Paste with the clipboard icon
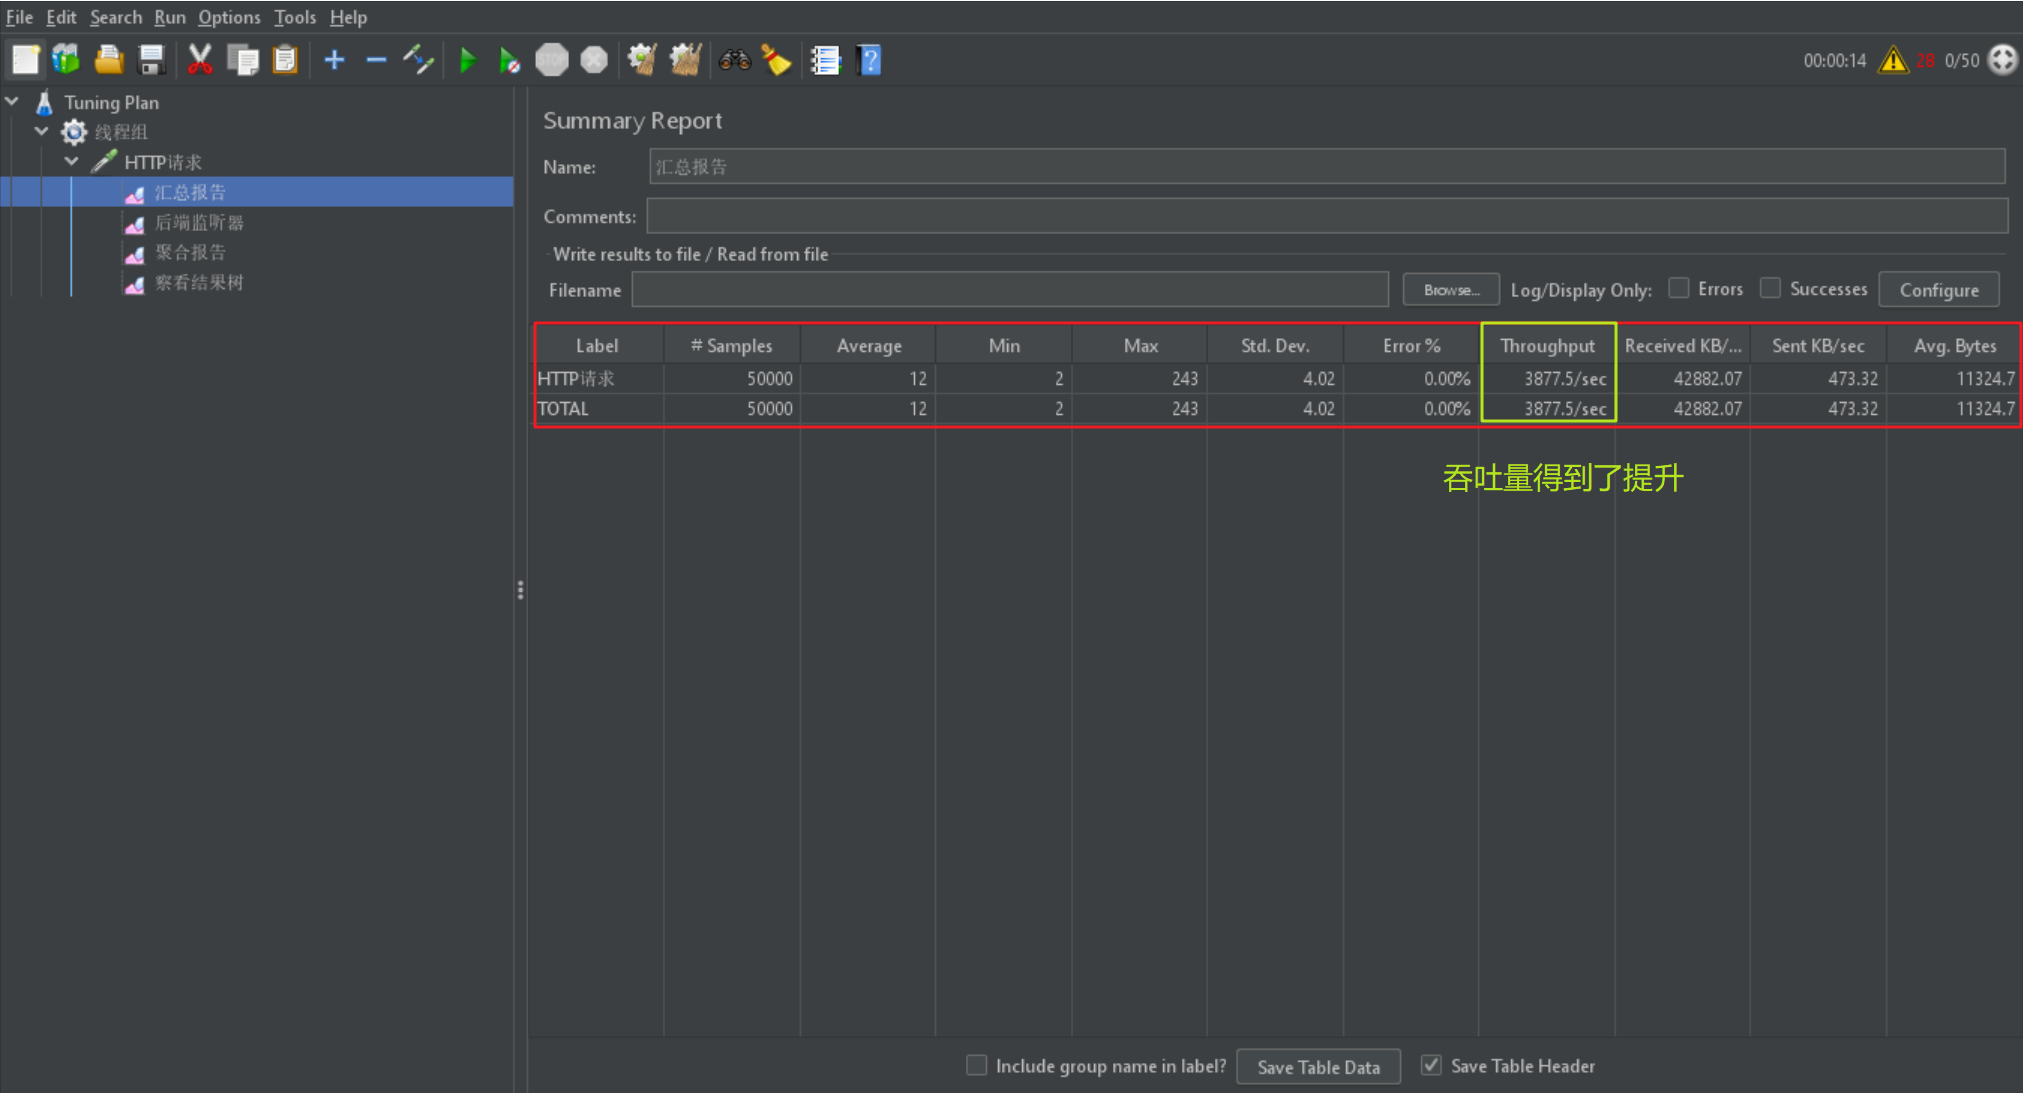Image resolution: width=2023 pixels, height=1093 pixels. coord(286,60)
